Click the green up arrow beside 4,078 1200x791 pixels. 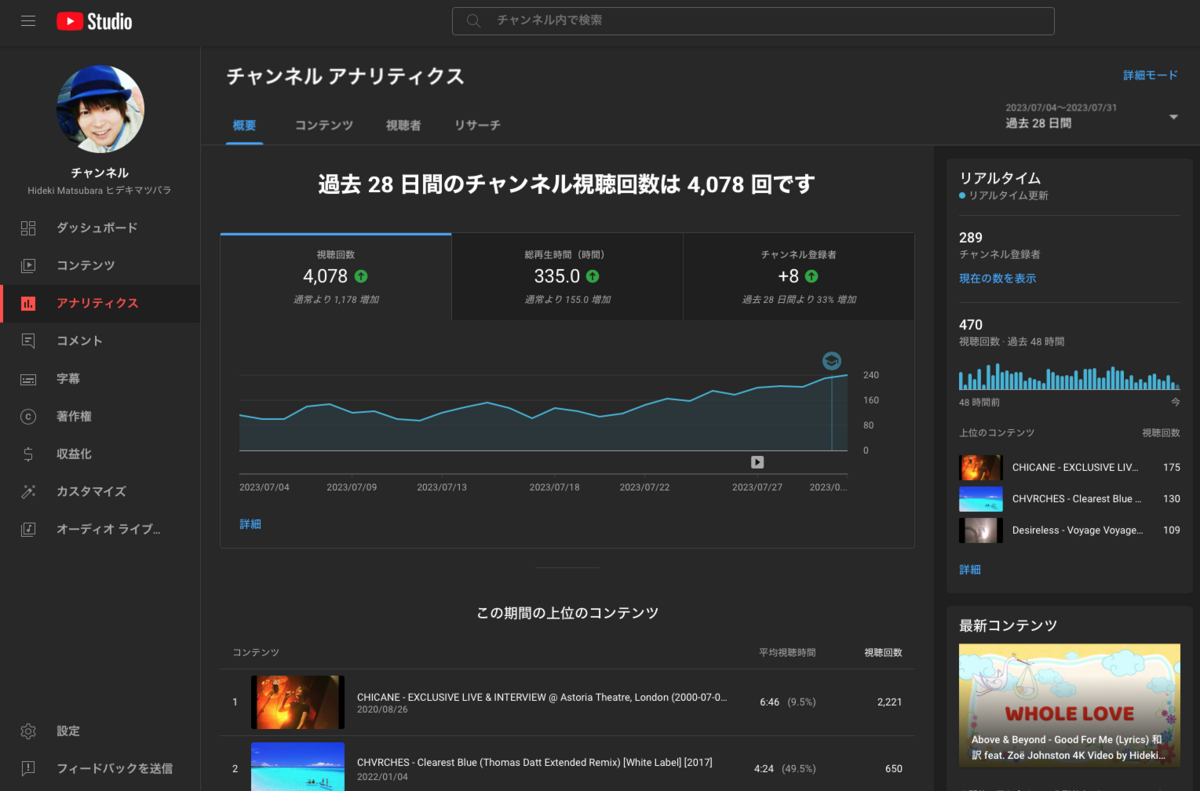361,276
